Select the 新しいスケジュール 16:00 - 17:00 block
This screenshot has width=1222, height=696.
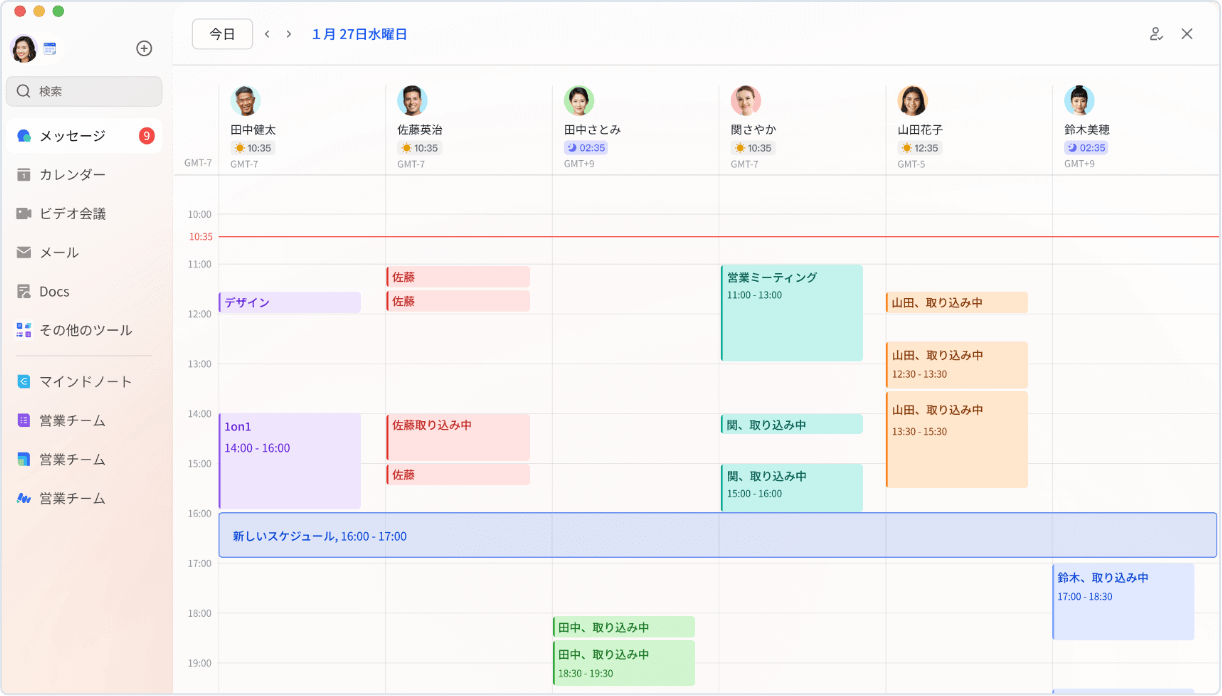click(717, 535)
